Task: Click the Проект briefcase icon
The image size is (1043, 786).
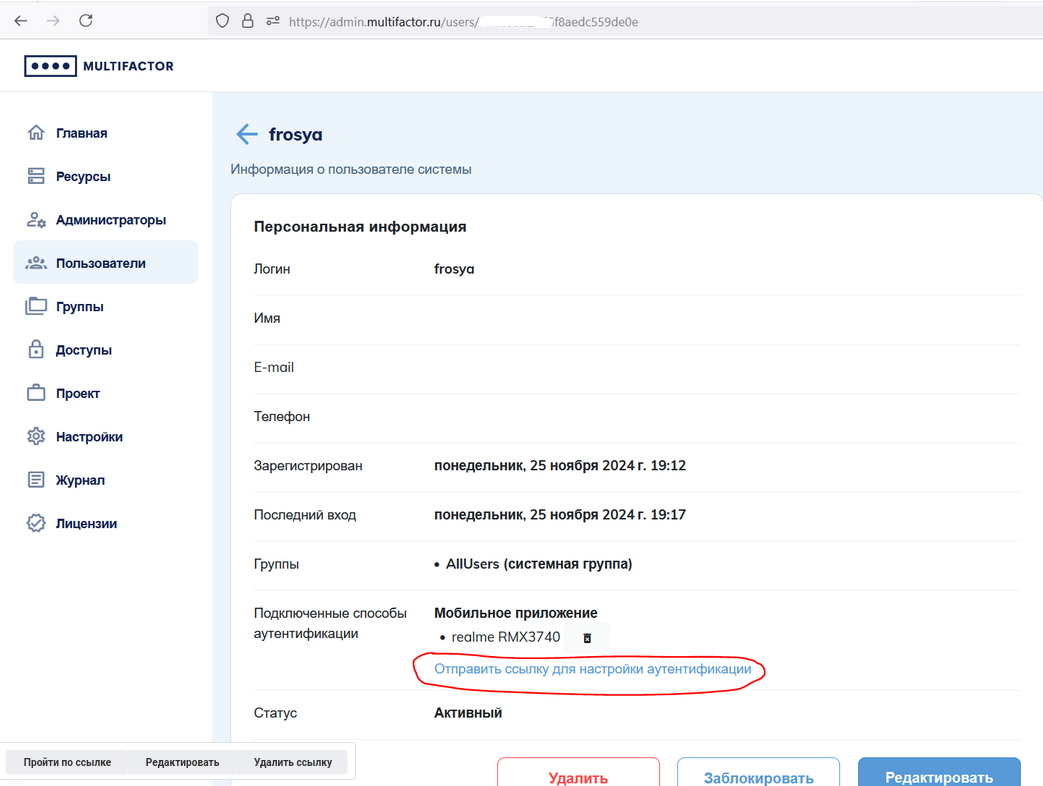Action: coord(36,394)
